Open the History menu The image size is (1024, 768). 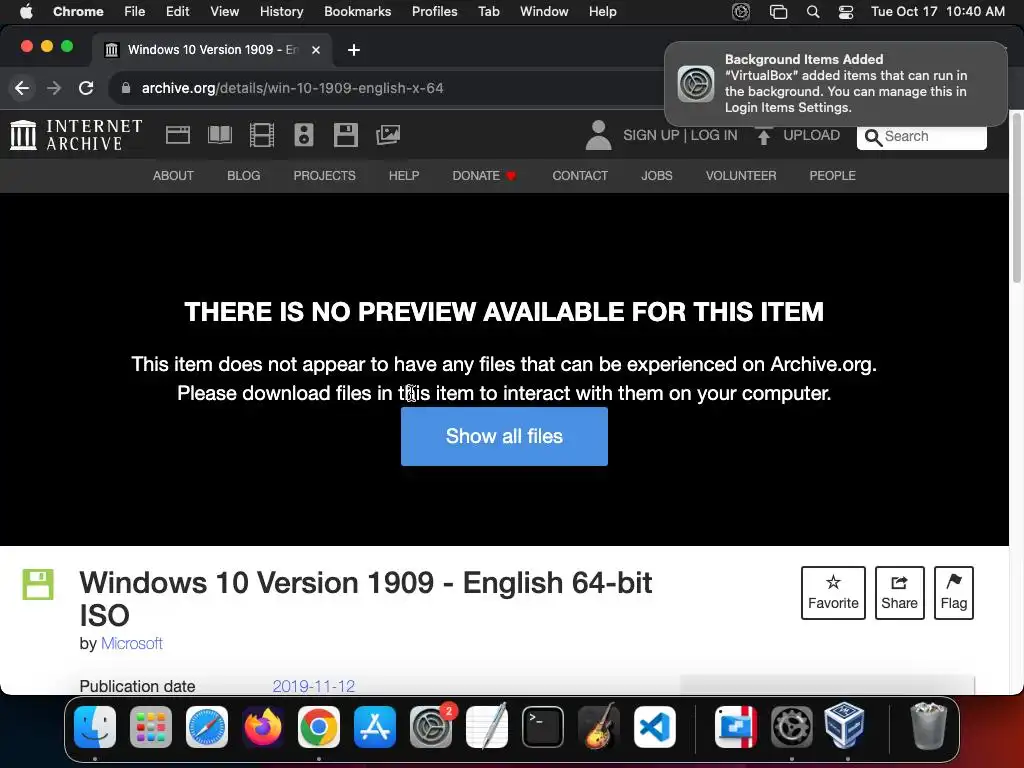(x=281, y=12)
